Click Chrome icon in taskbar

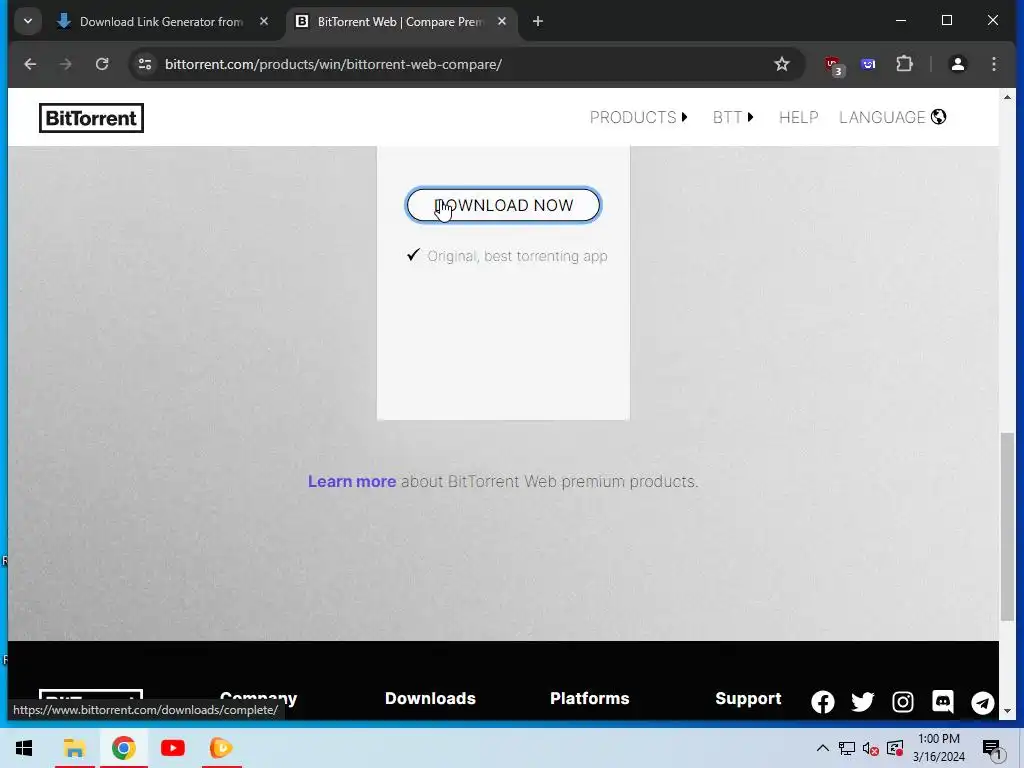(x=123, y=748)
